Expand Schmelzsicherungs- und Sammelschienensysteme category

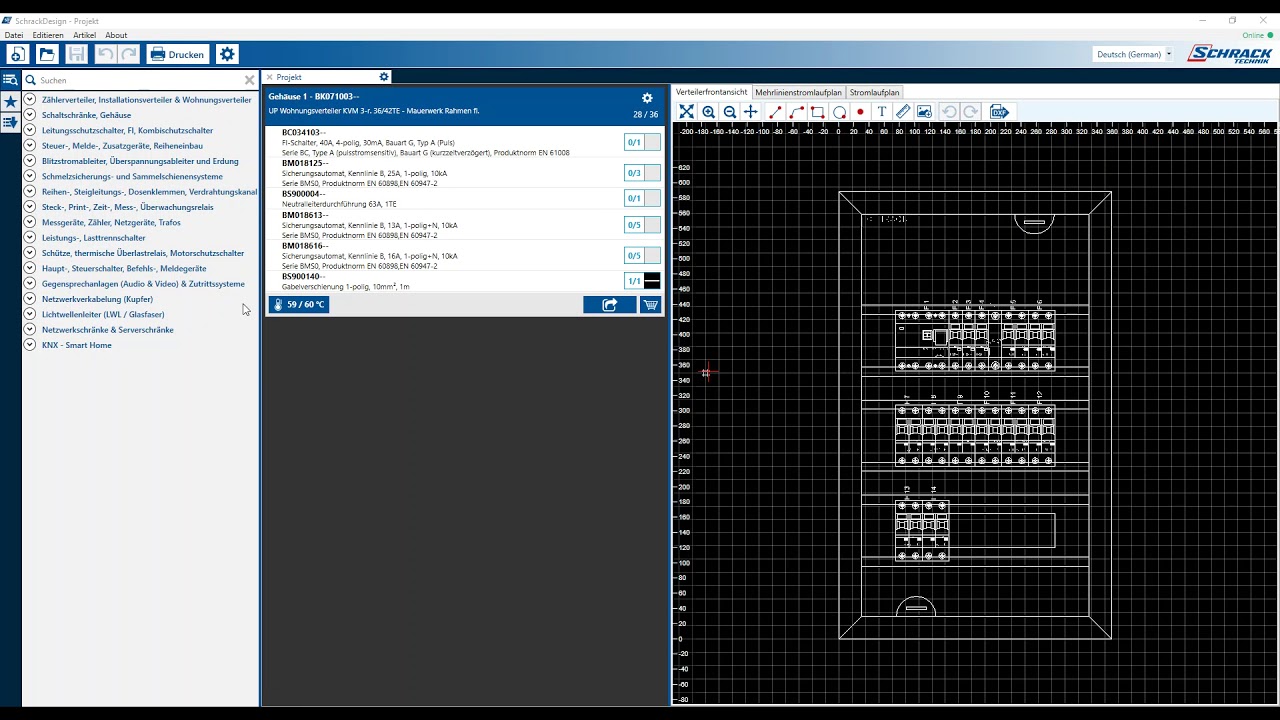pos(30,176)
